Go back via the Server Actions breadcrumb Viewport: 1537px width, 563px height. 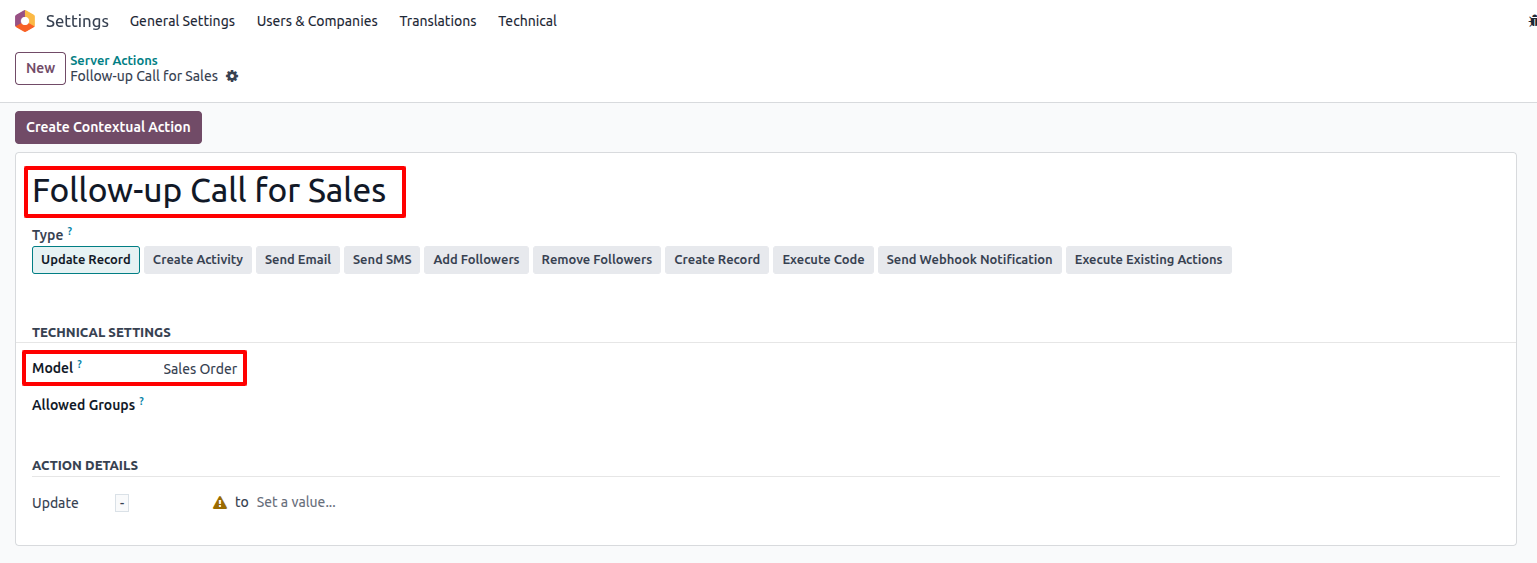click(x=114, y=60)
